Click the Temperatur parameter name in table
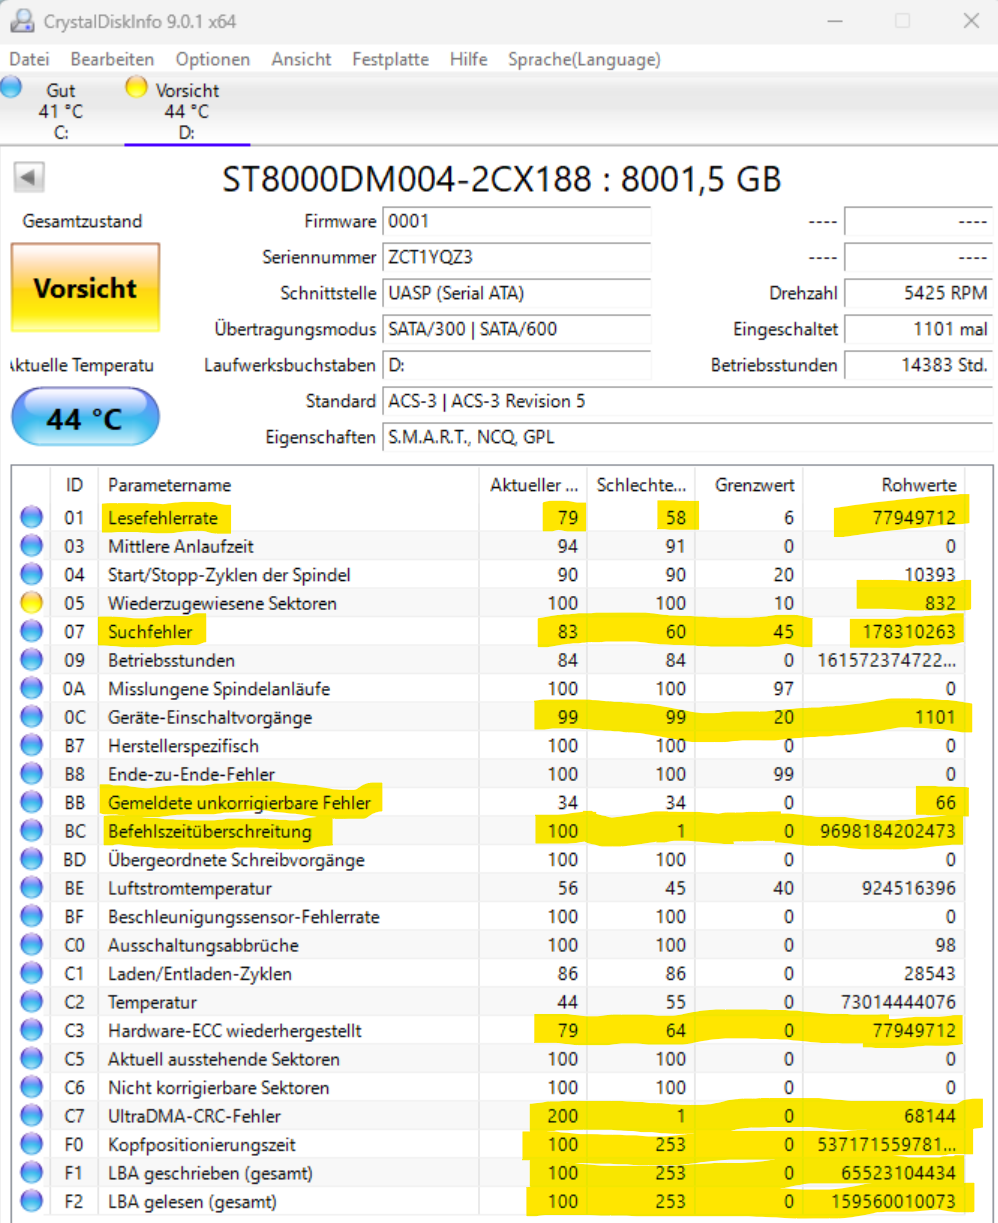 tap(152, 1002)
